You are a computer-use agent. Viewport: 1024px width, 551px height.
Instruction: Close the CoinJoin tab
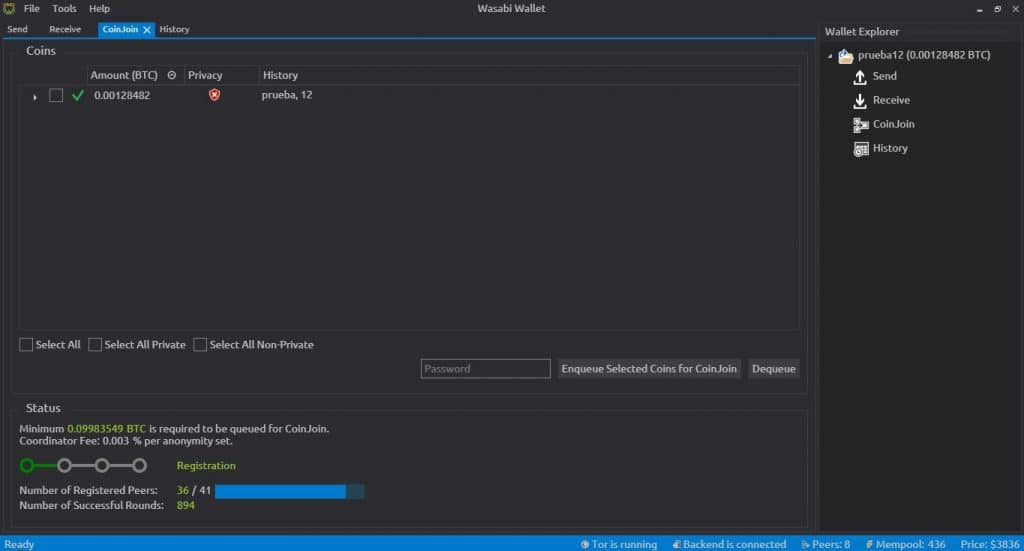click(147, 30)
